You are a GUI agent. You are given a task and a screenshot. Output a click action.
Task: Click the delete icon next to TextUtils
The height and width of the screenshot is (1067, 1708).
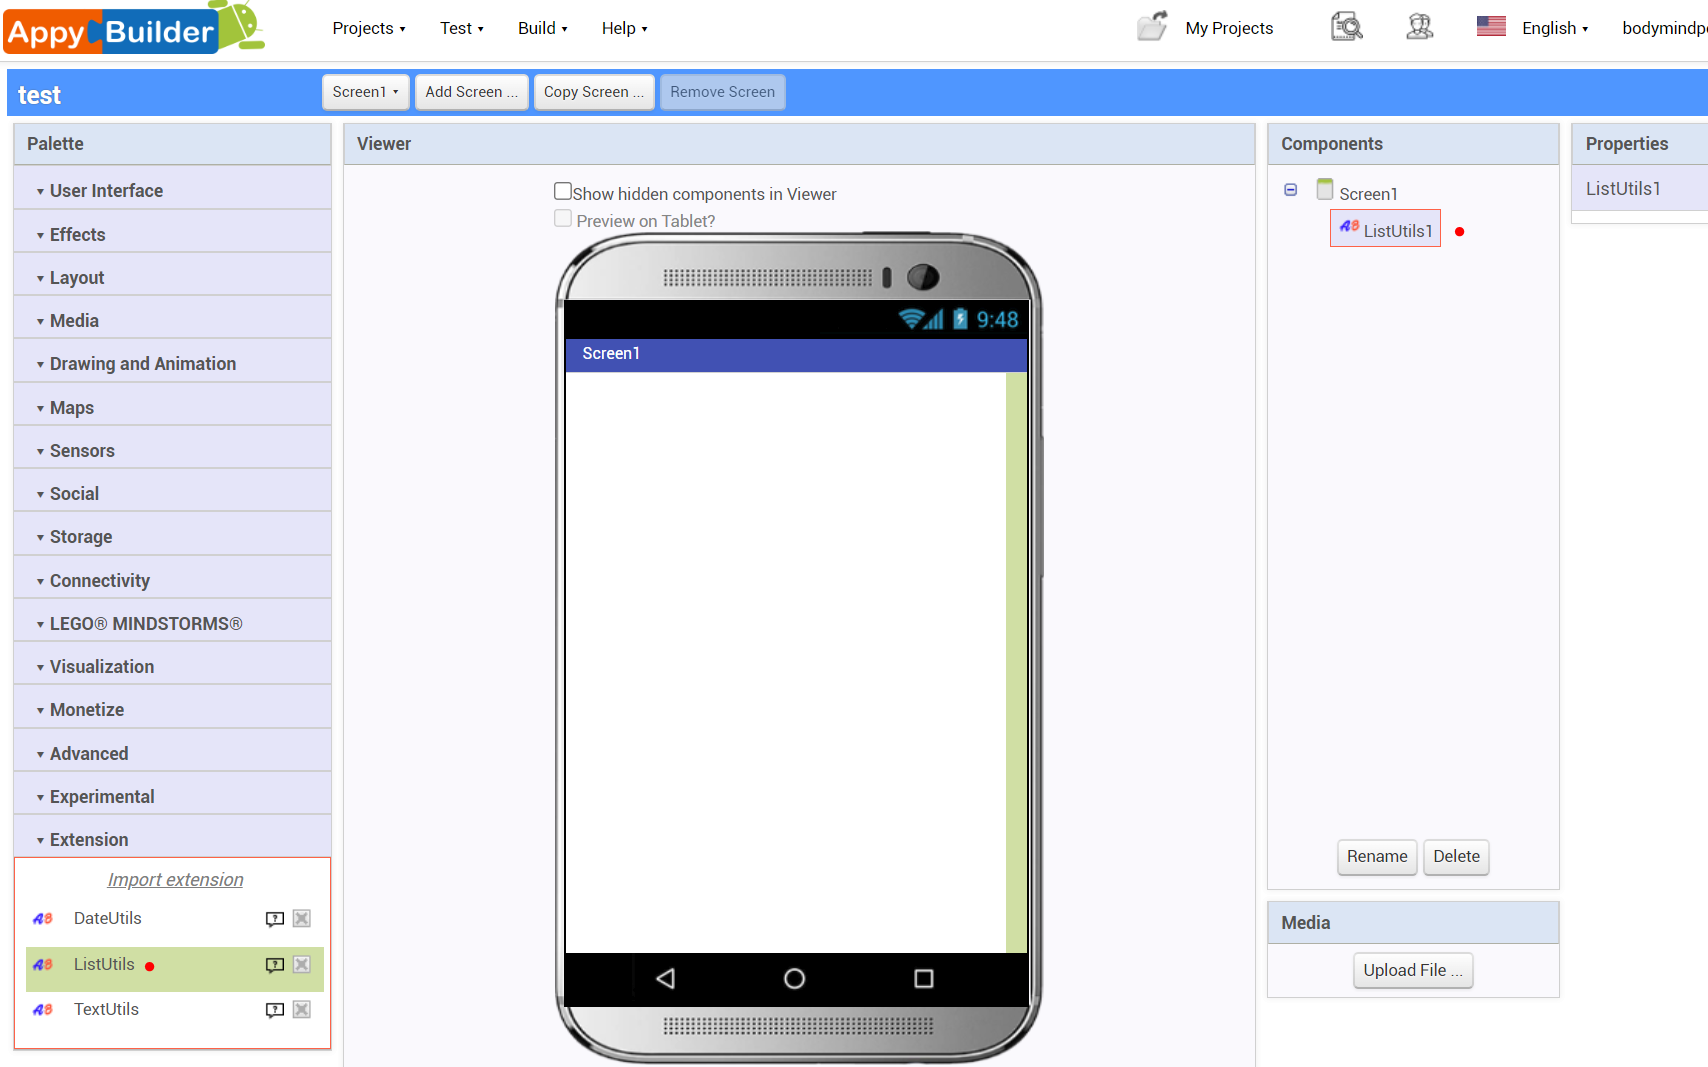click(301, 1010)
